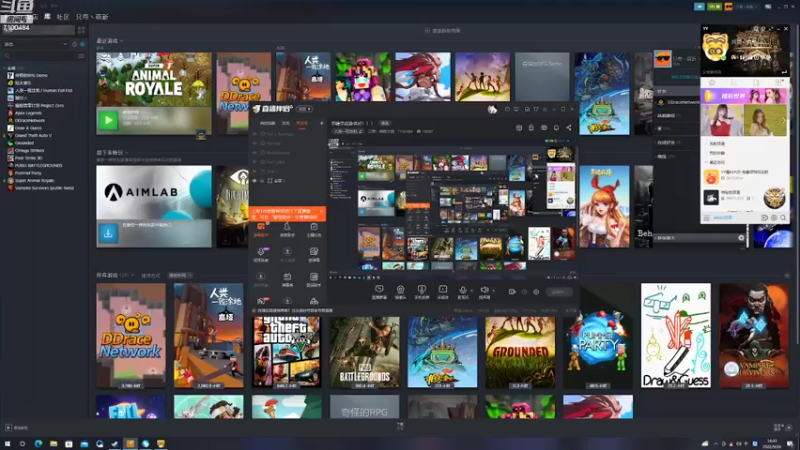
Task: Click the recent-history clock icon in sidebar
Action: (x=74, y=44)
